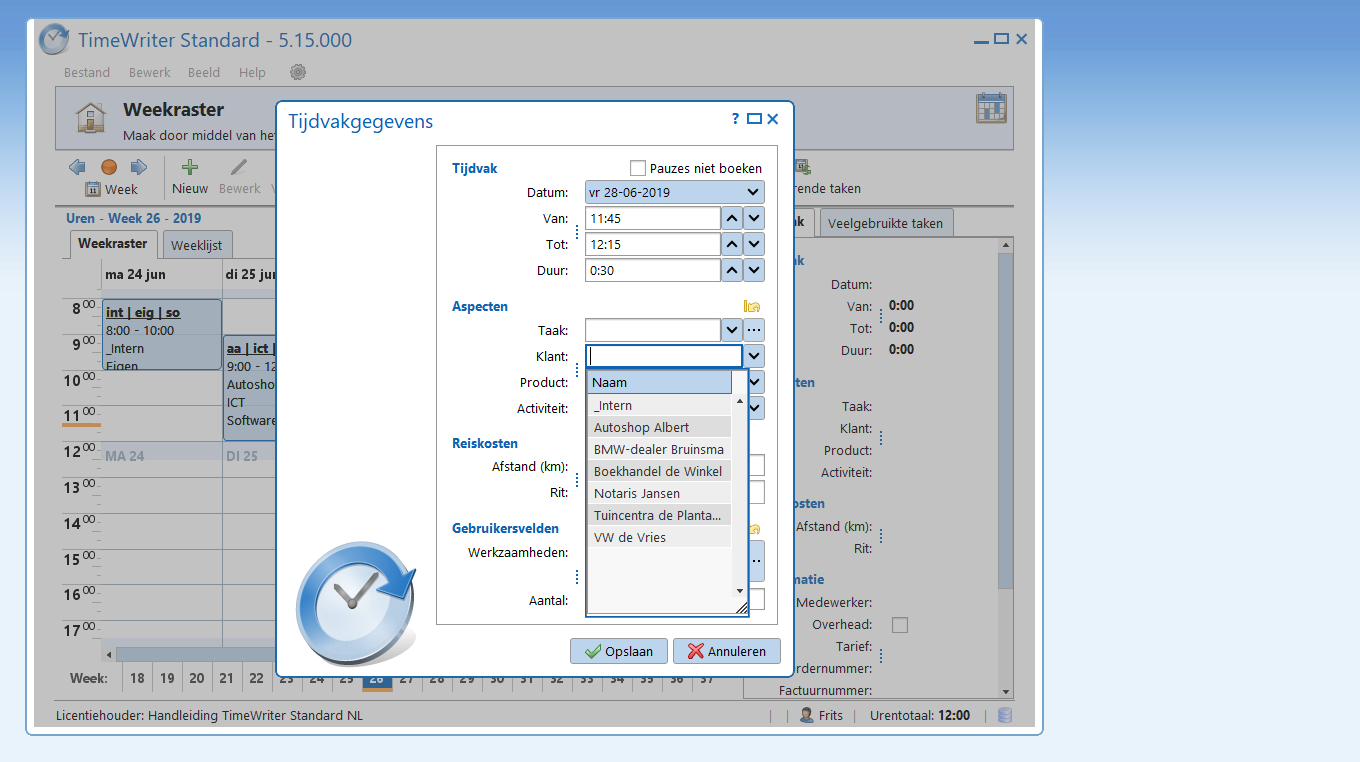This screenshot has height=762, width=1360.
Task: Cancel the dialog with Annuleren
Action: [x=726, y=651]
